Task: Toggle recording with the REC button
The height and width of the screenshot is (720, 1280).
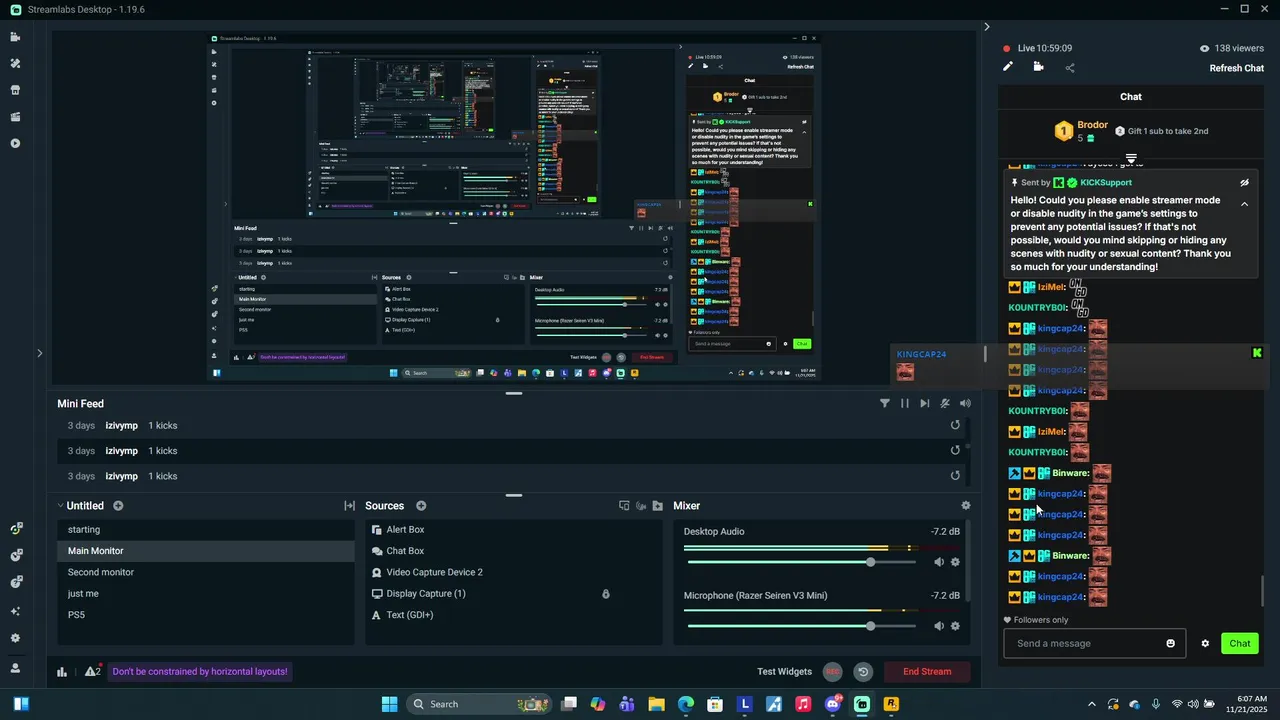Action: [833, 672]
